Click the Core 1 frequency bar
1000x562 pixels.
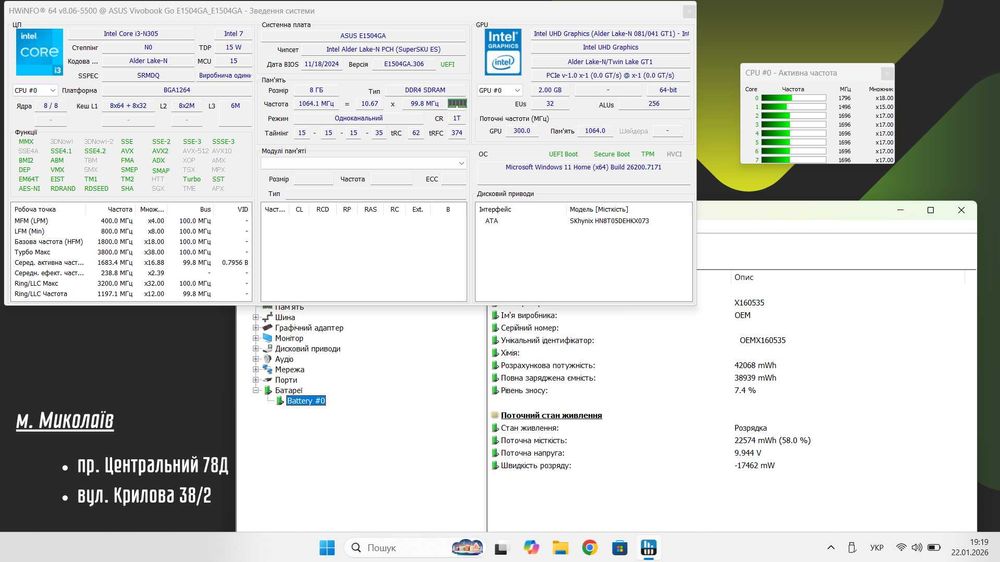click(x=793, y=107)
